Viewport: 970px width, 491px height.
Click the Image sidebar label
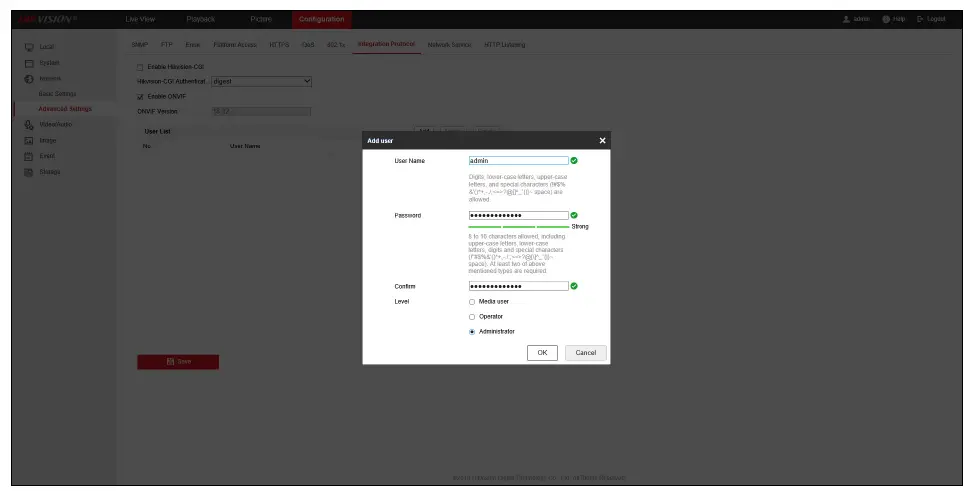point(48,141)
